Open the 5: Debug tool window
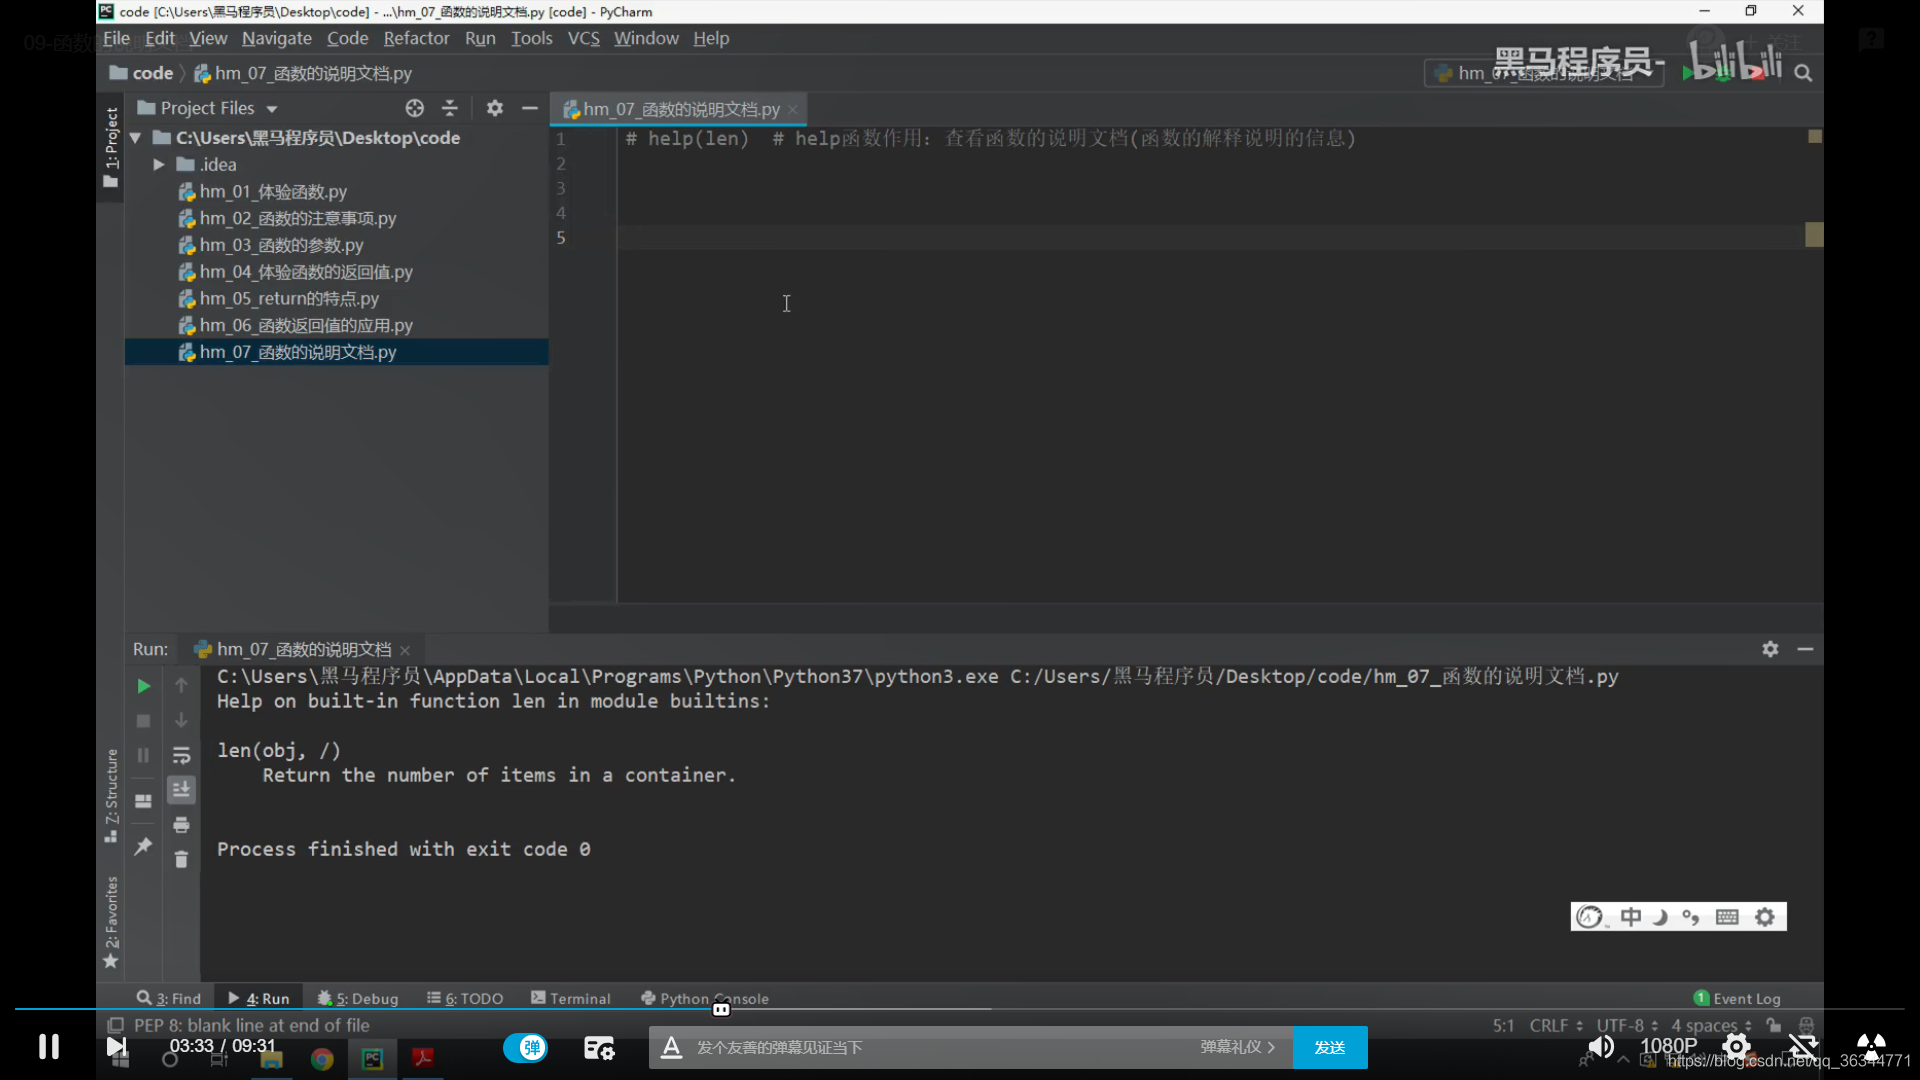This screenshot has height=1080, width=1920. point(358,998)
